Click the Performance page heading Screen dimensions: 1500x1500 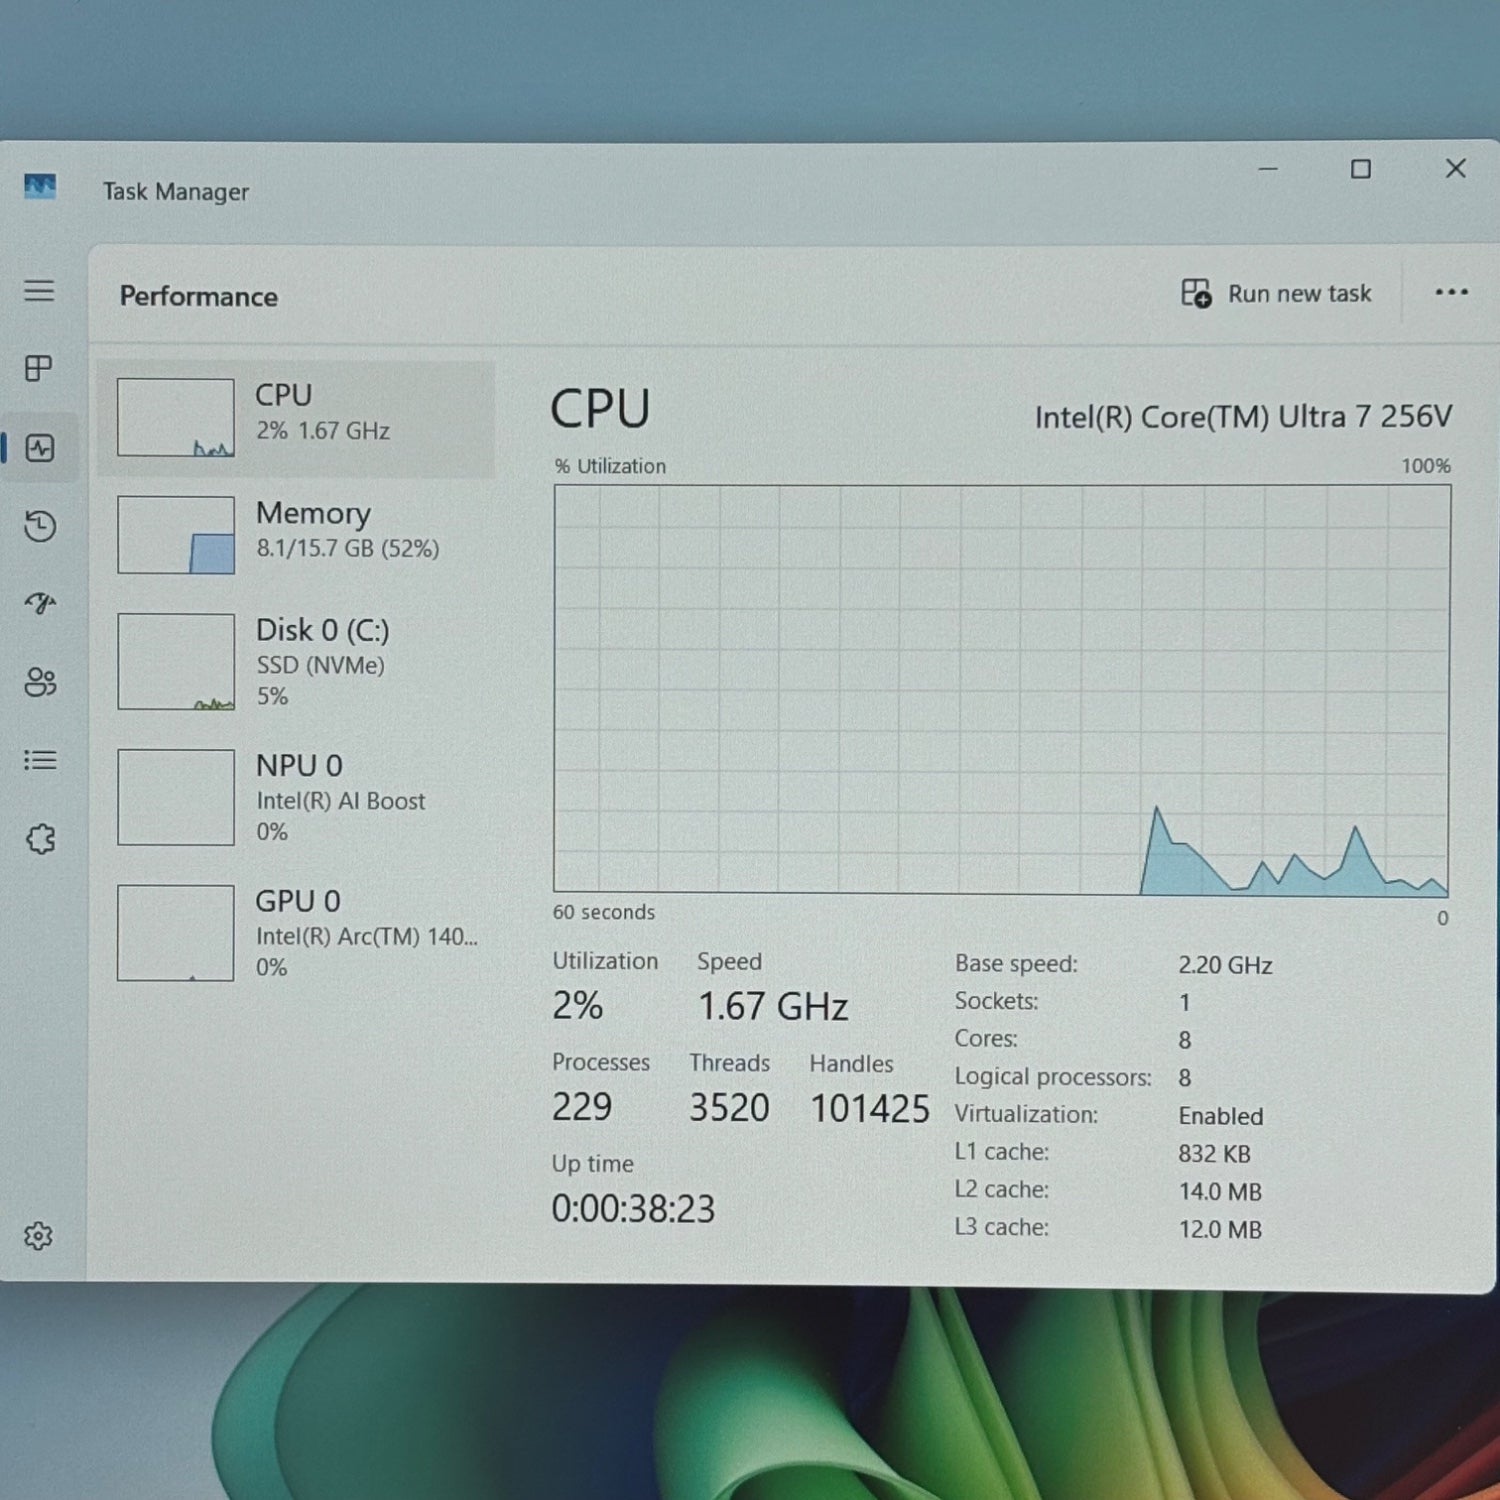[x=199, y=297]
